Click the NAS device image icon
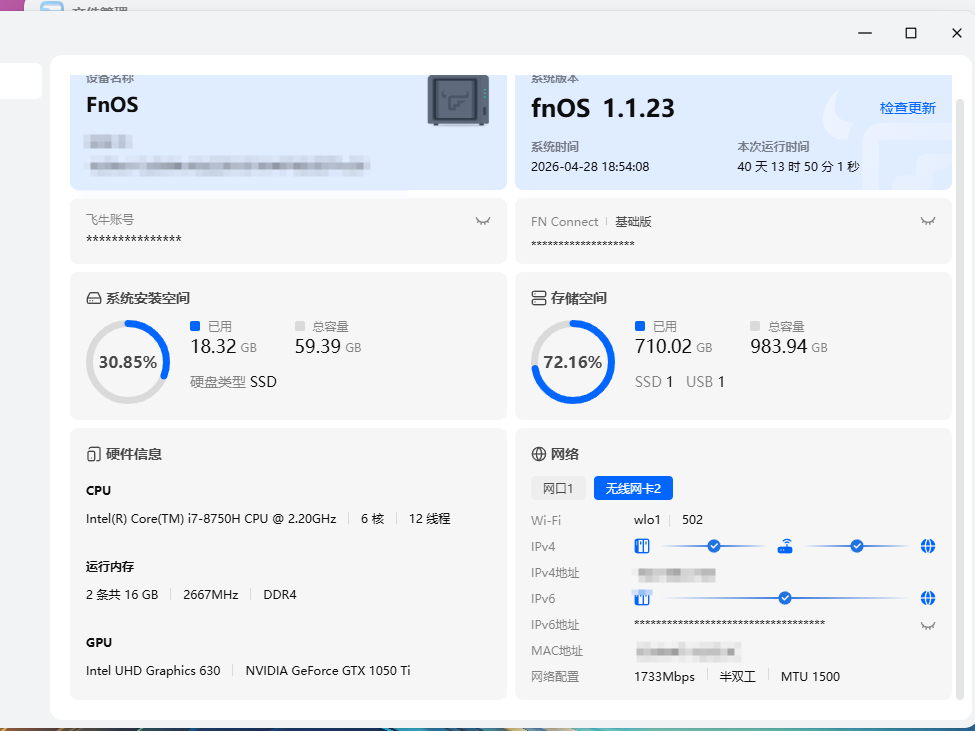This screenshot has width=975, height=731. (x=458, y=100)
